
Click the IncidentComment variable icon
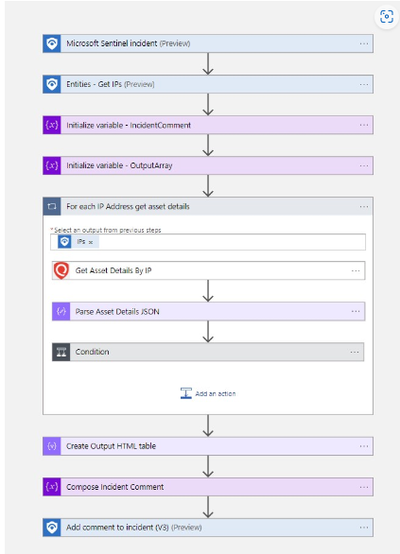click(52, 125)
